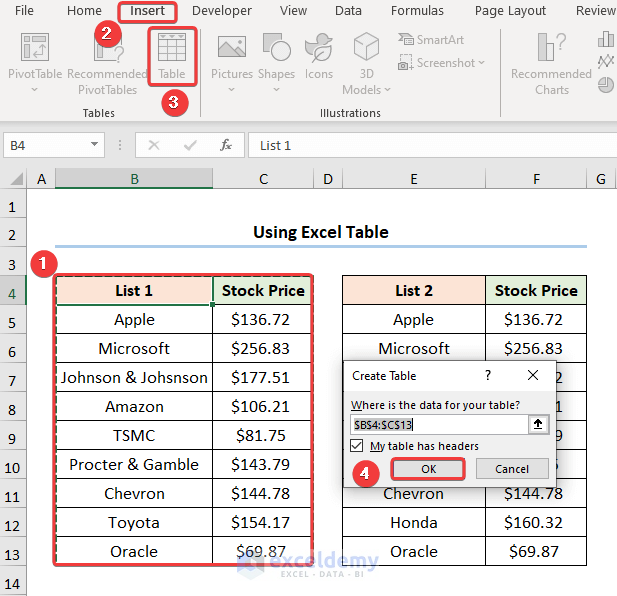Open the Developer tab
The height and width of the screenshot is (596, 617).
pyautogui.click(x=222, y=11)
